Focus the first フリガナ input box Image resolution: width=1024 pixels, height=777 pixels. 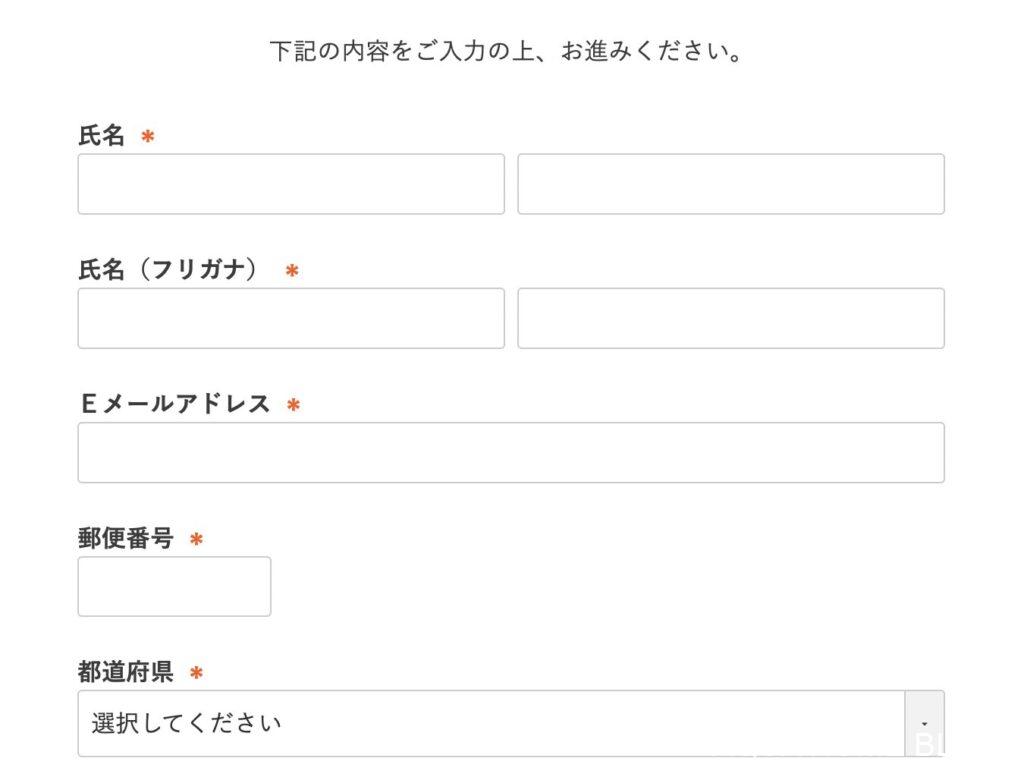[291, 318]
